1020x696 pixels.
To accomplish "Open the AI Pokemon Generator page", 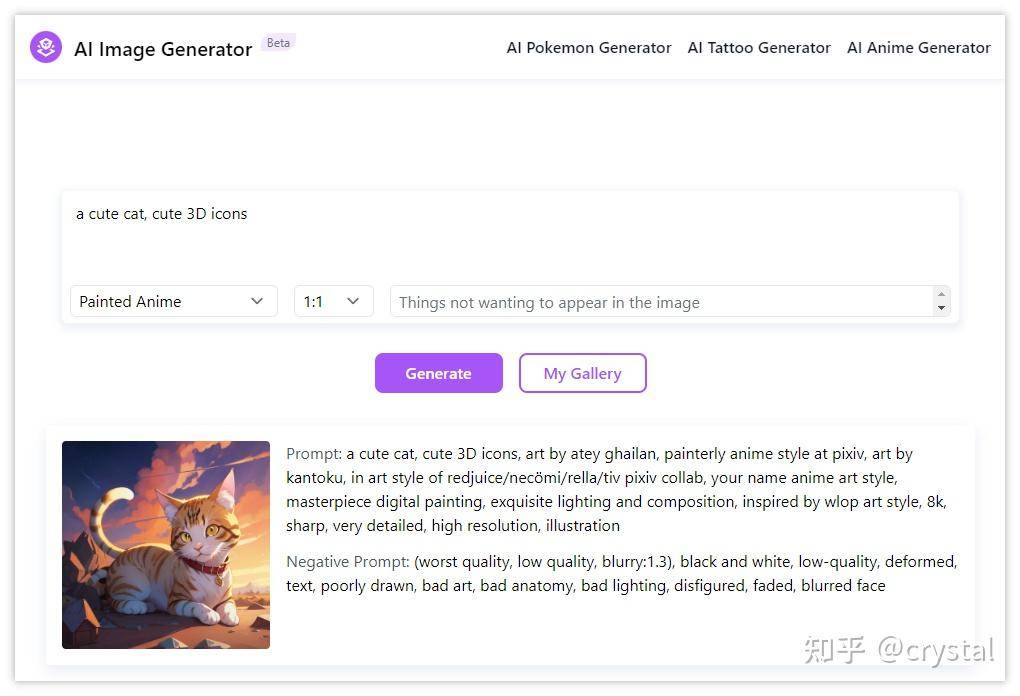I will (589, 47).
